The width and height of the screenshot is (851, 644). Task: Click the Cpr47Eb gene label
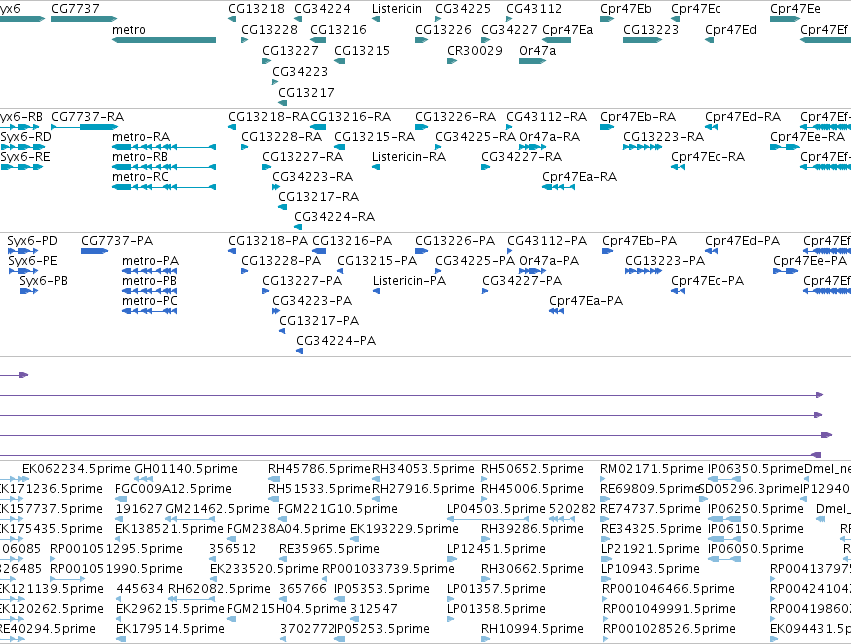626,9
